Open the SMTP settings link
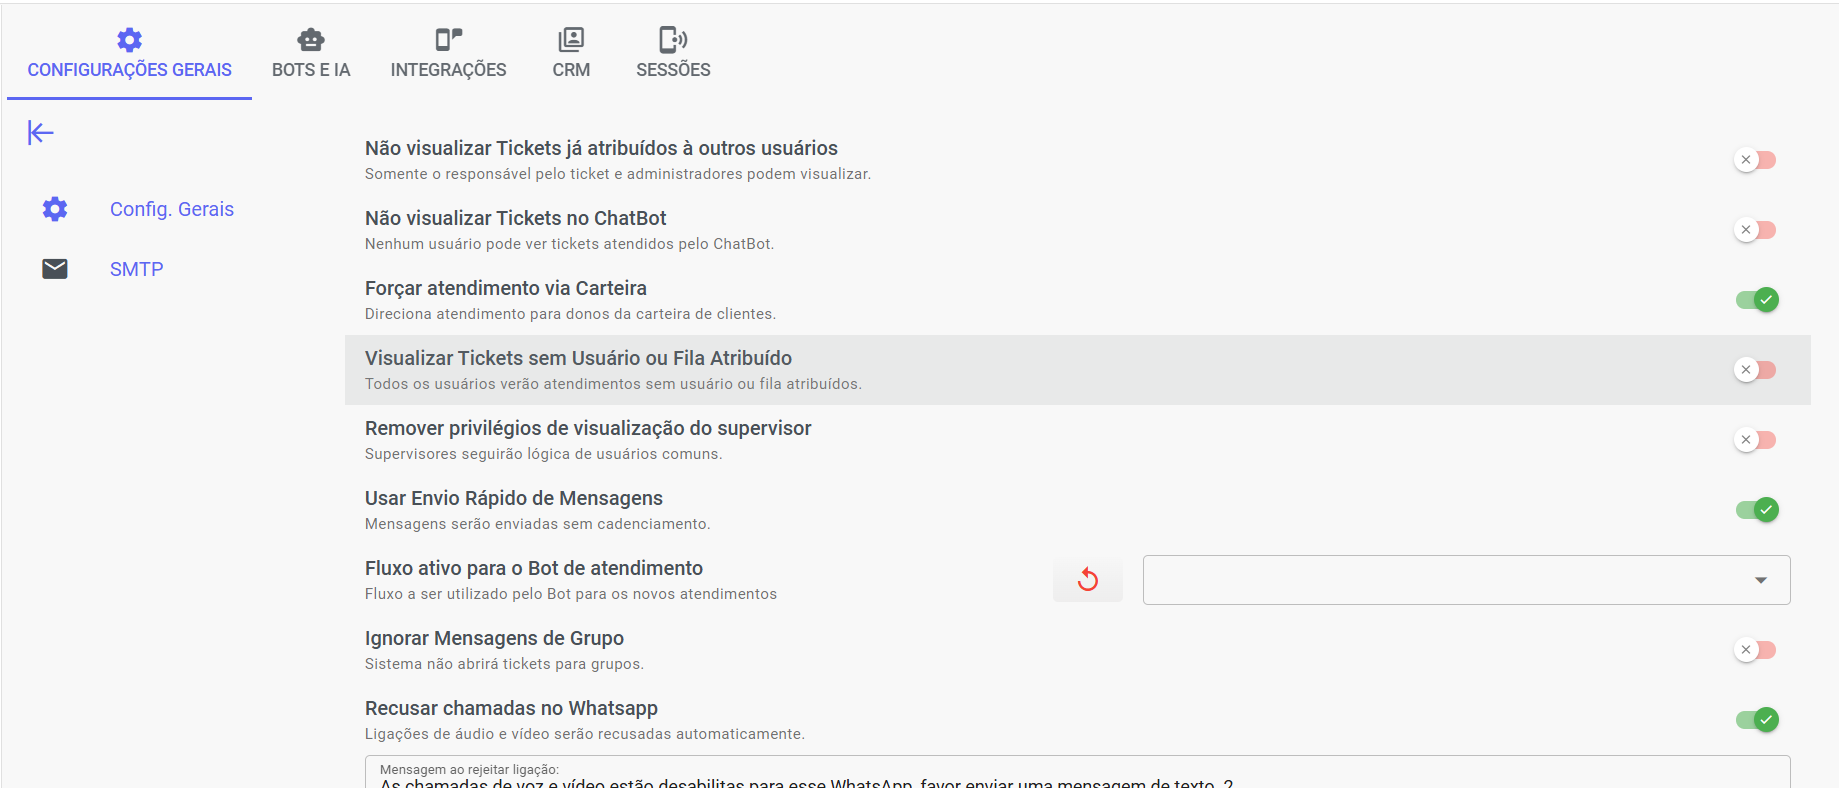Image resolution: width=1839 pixels, height=788 pixels. 137,269
